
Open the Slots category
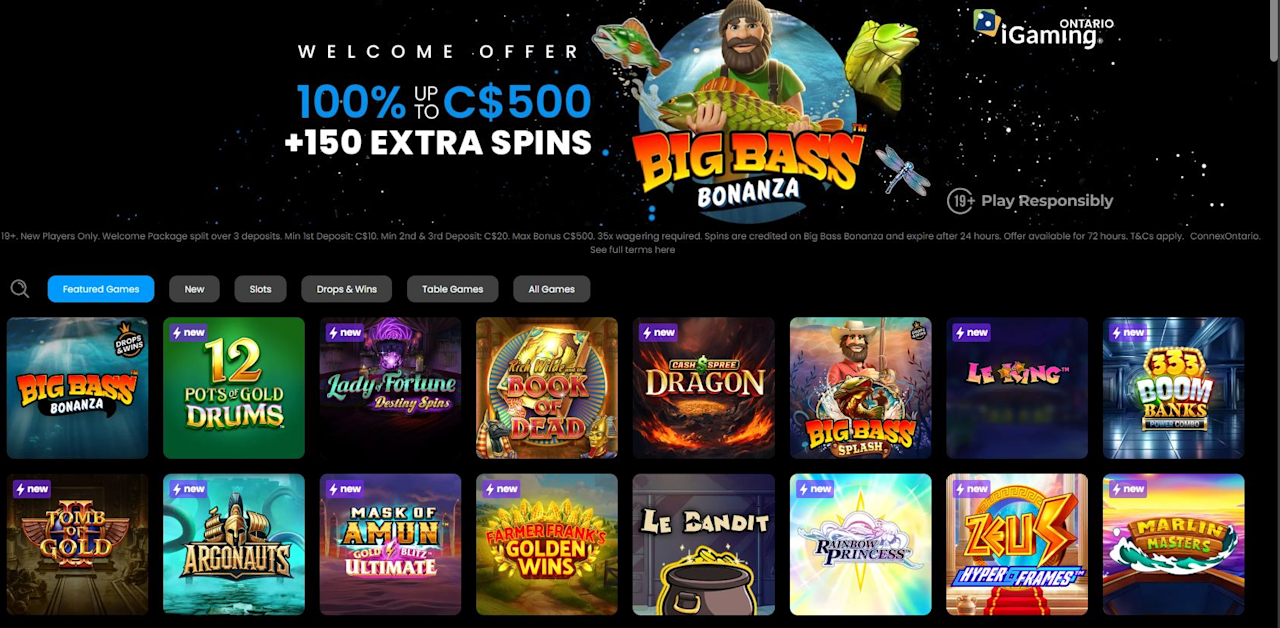point(260,289)
